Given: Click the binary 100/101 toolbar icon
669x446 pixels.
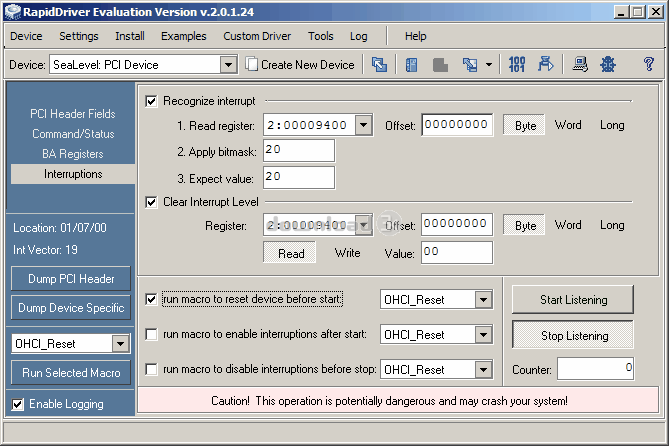Looking at the screenshot, I should tap(517, 65).
